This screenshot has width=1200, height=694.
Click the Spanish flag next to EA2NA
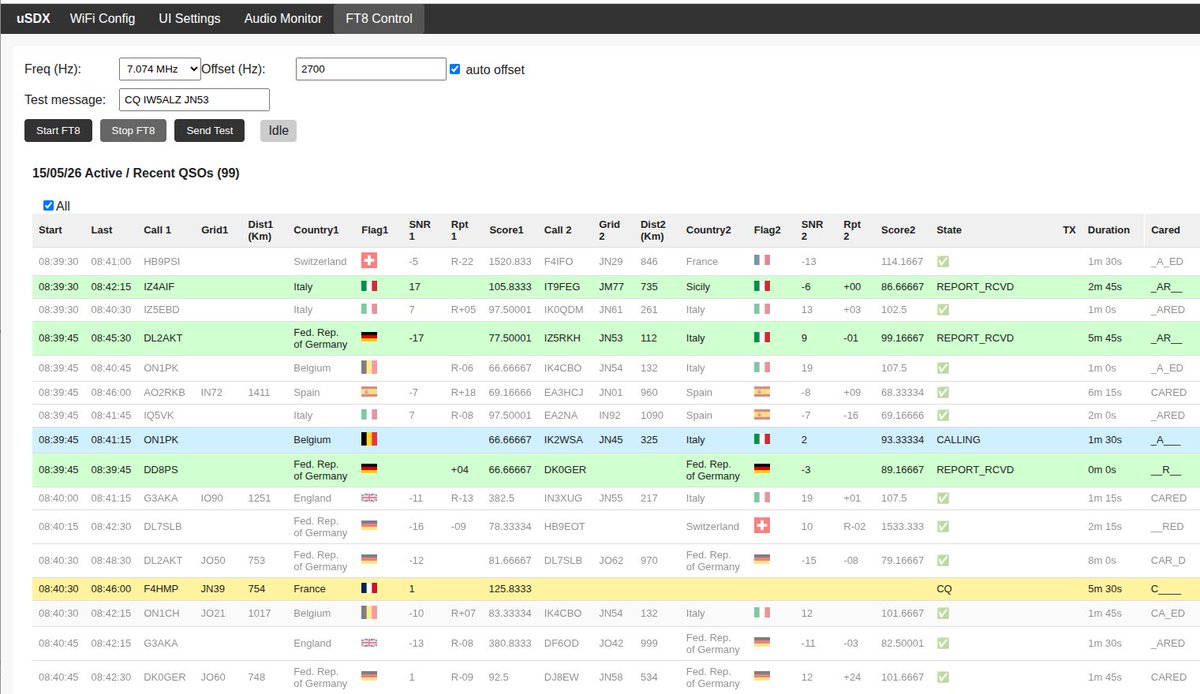(x=762, y=415)
